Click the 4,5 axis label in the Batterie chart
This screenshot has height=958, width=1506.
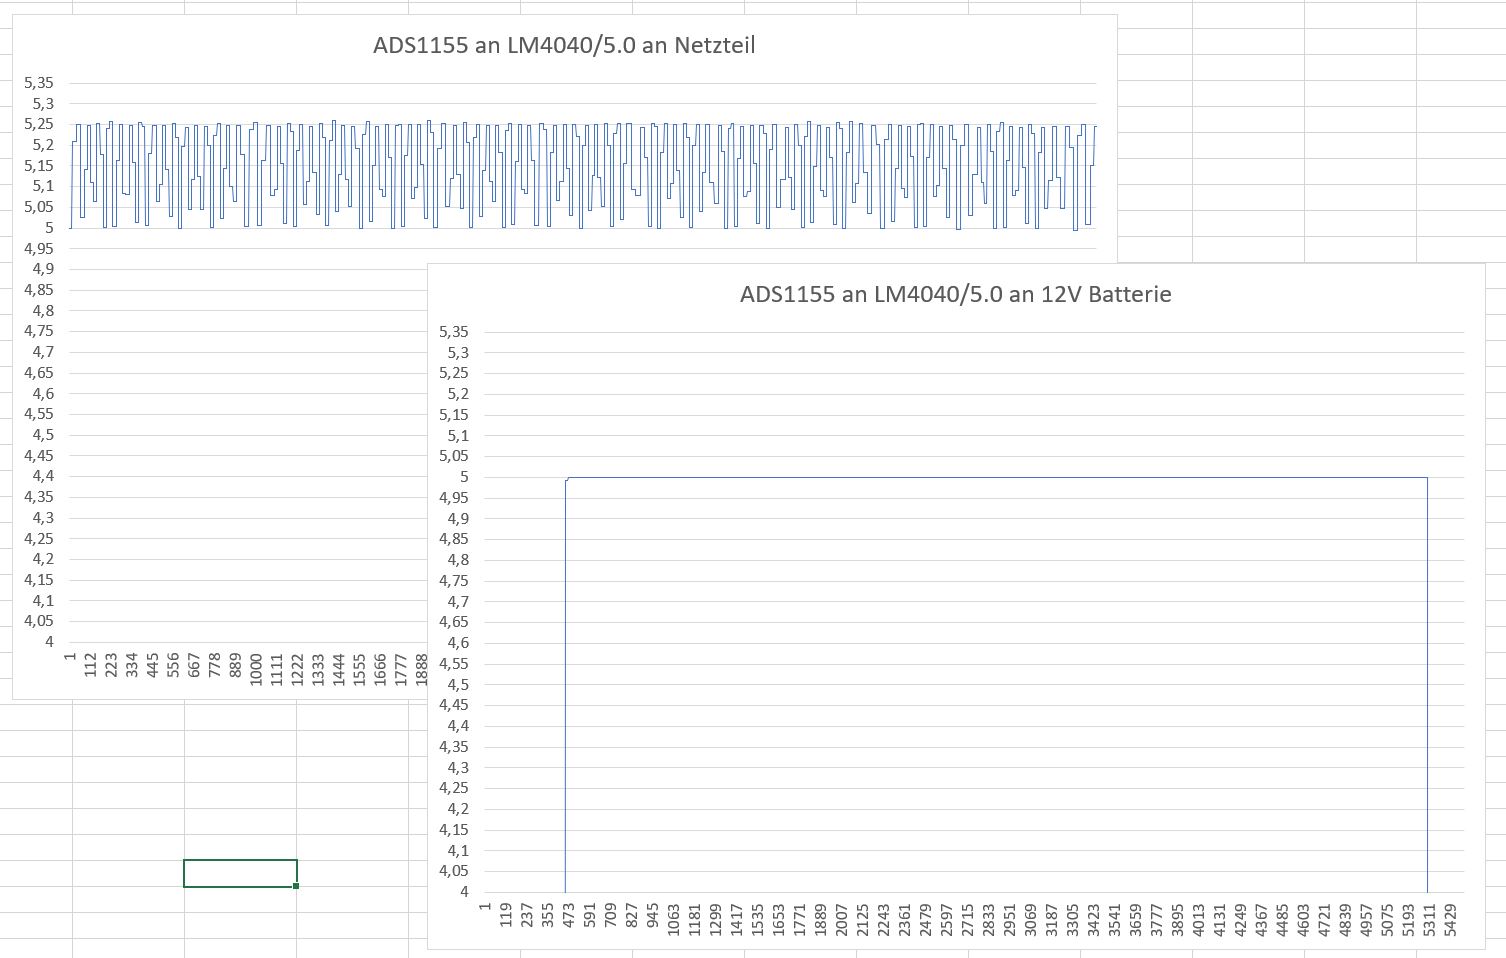pos(458,685)
